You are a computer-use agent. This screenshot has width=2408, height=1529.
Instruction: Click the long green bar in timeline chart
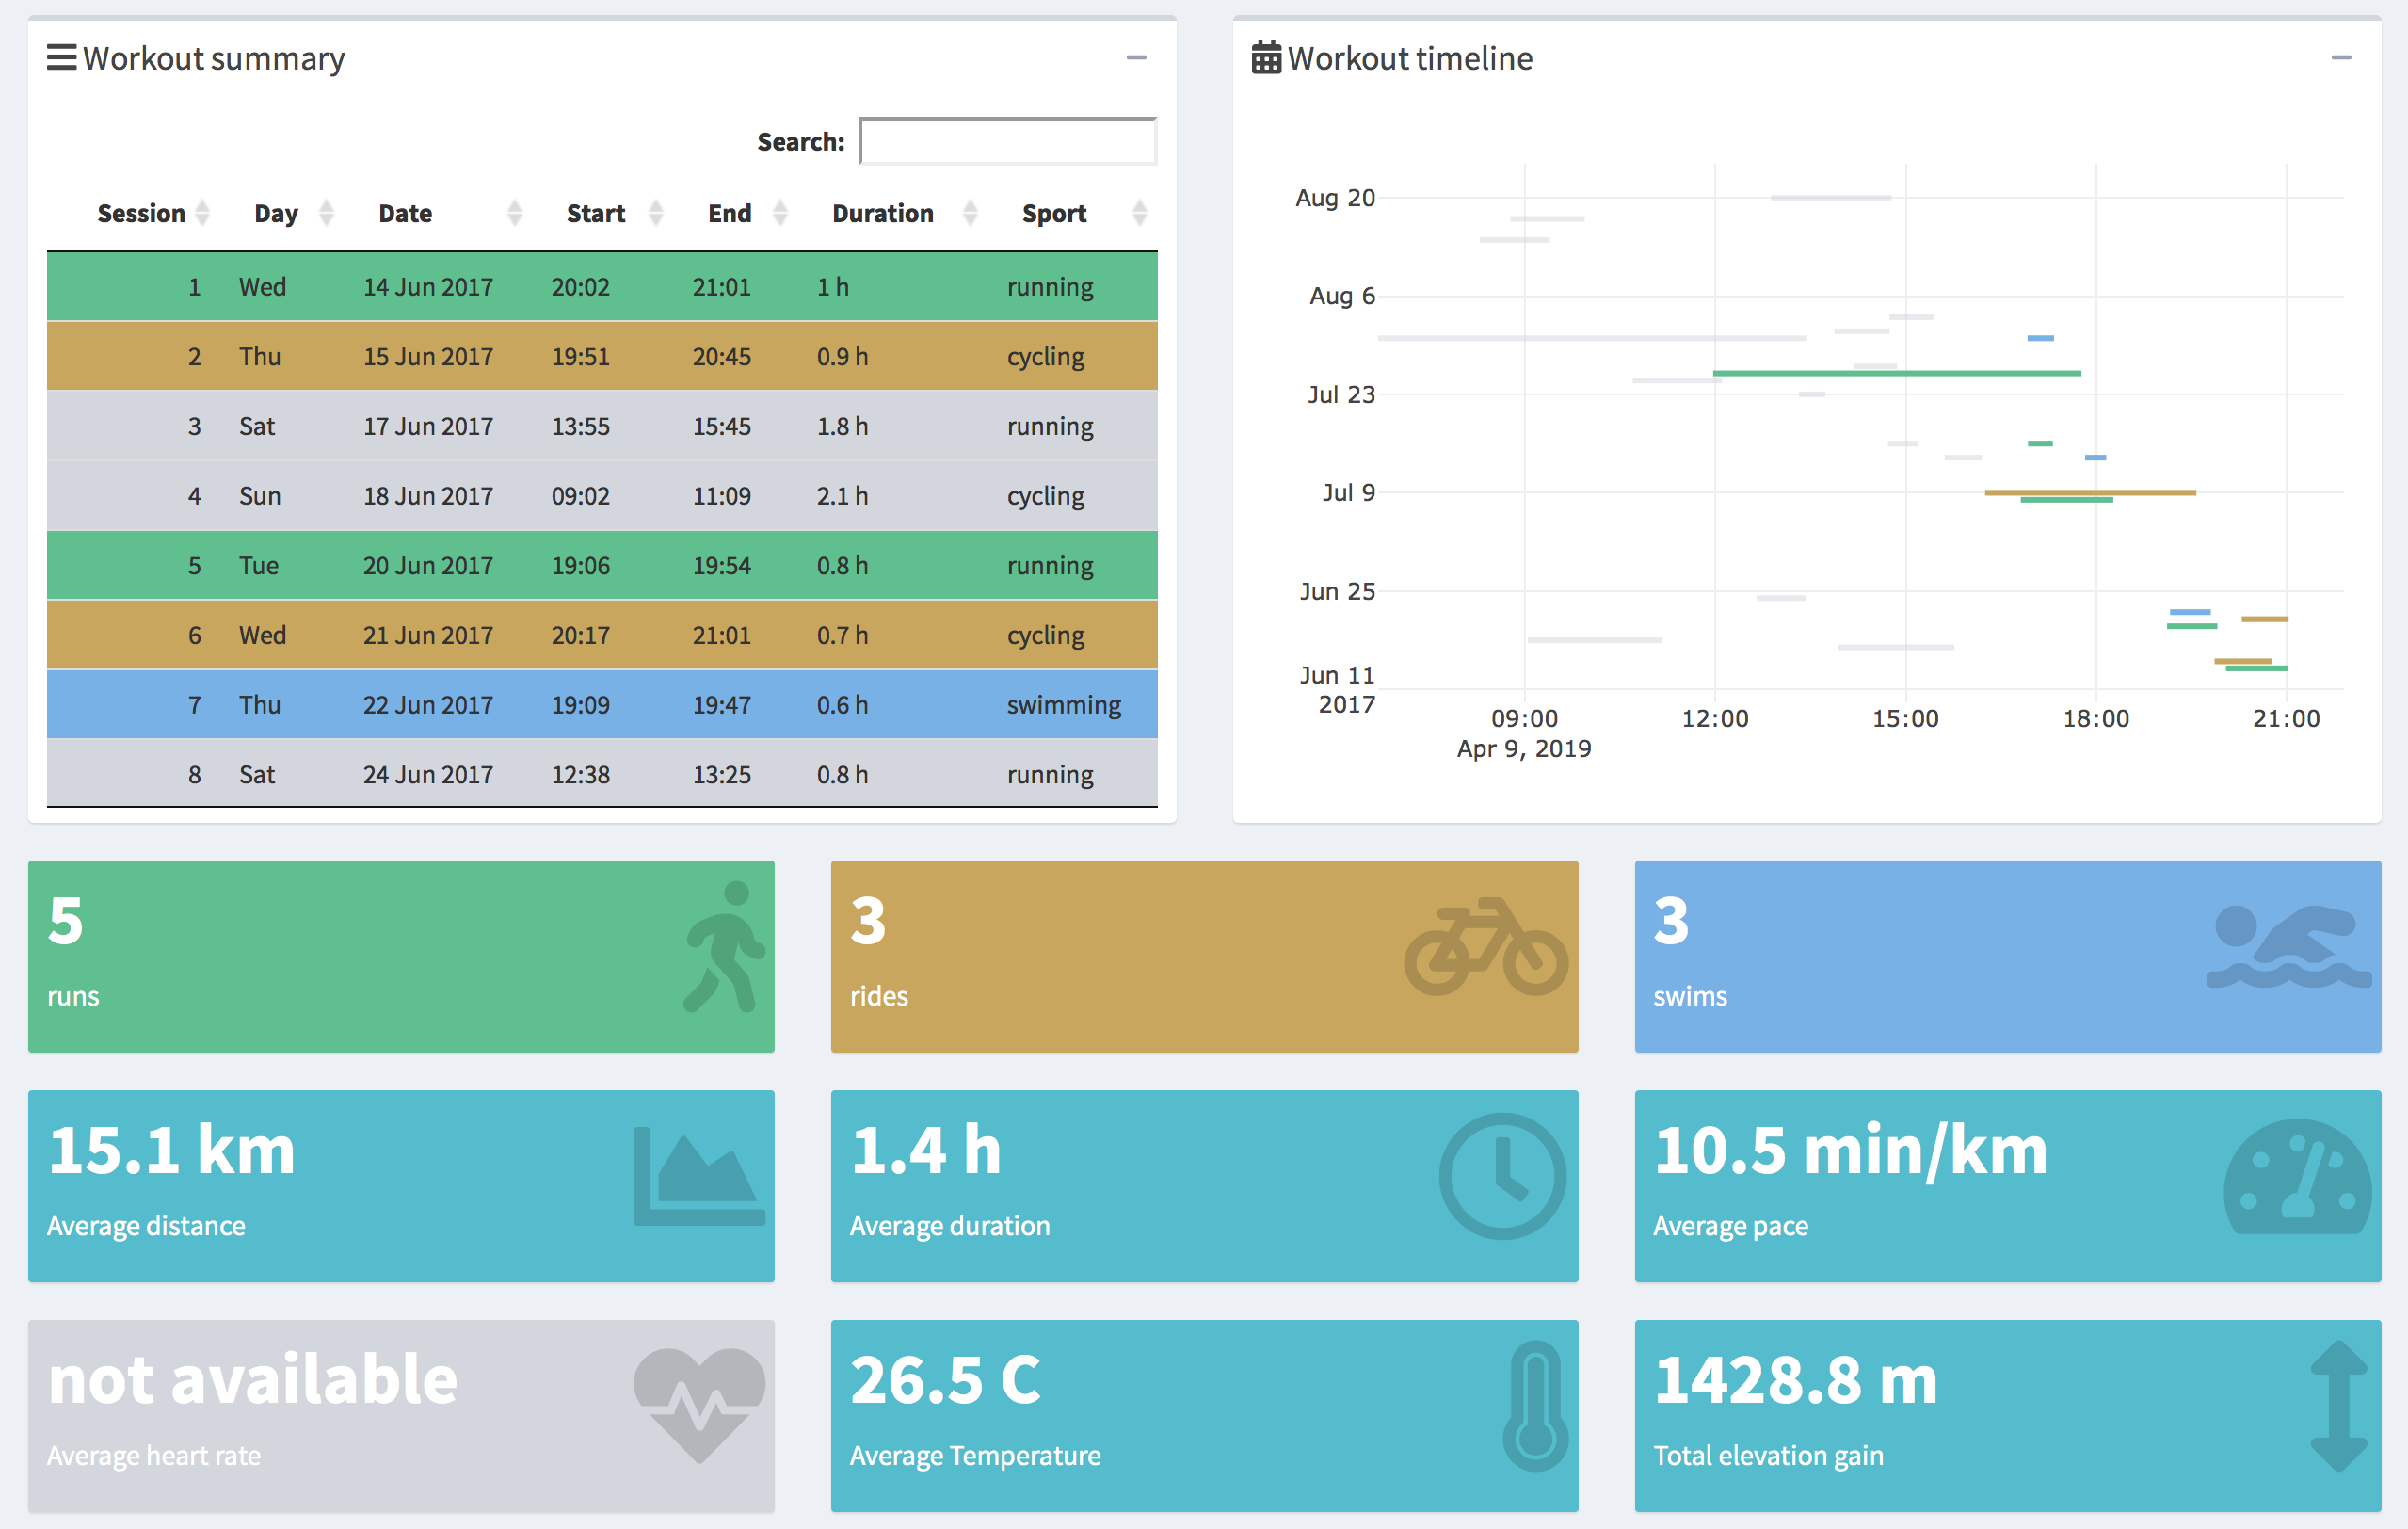coord(1896,373)
